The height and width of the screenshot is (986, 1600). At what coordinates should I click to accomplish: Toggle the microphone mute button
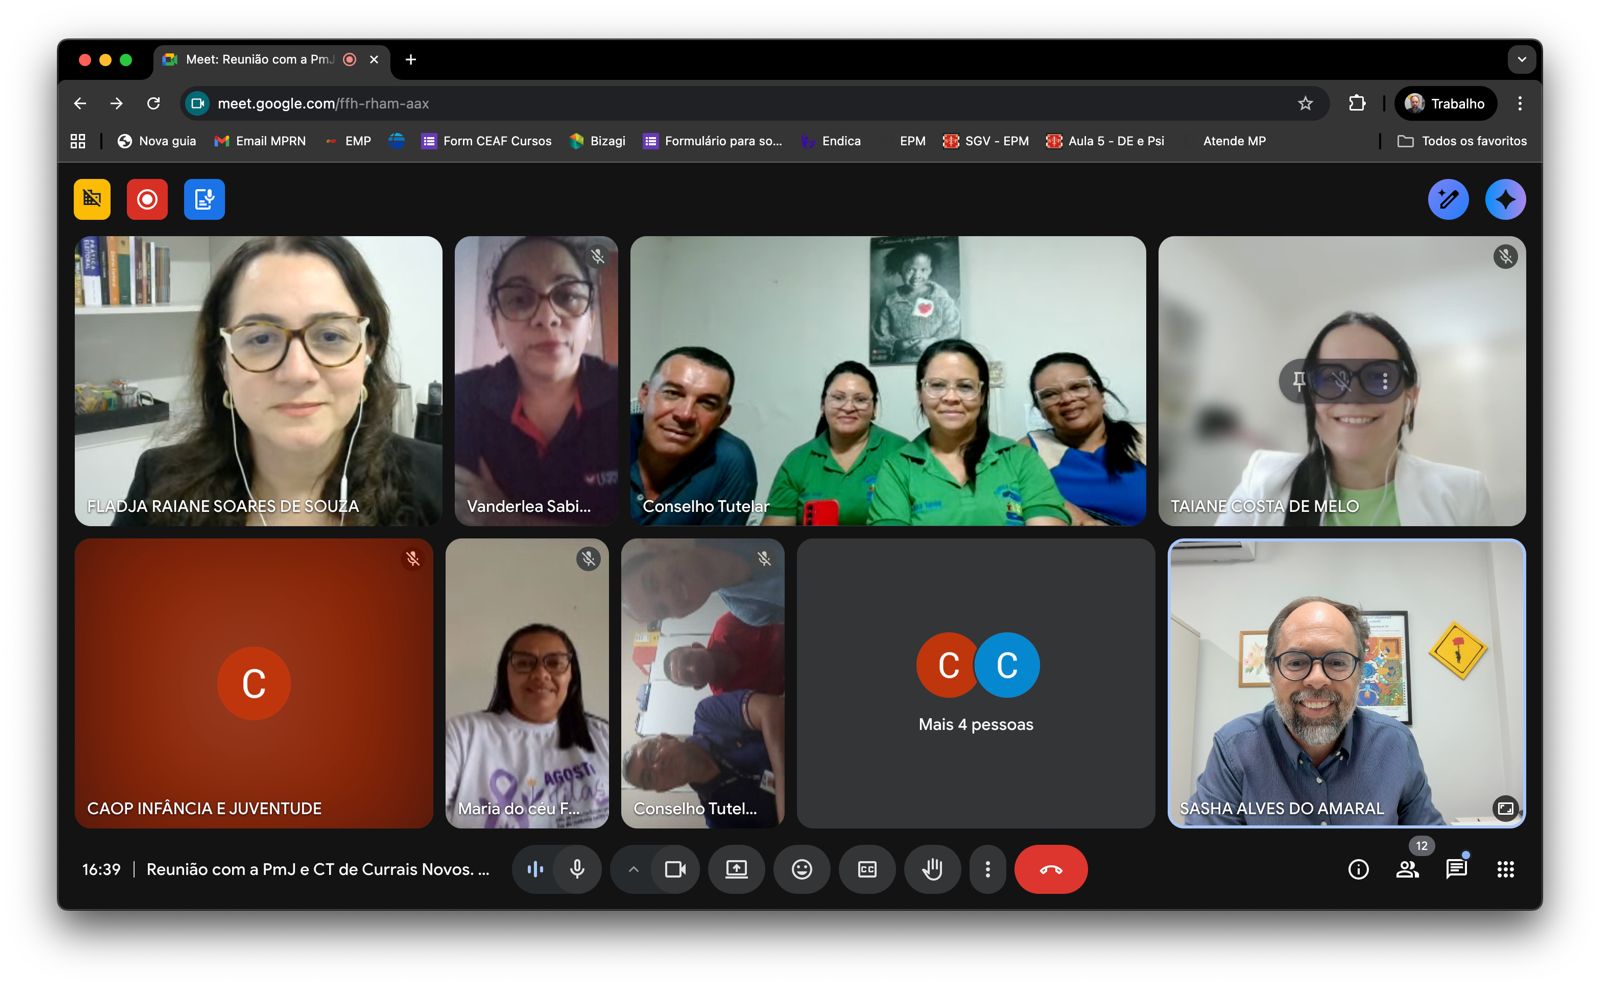(x=577, y=869)
